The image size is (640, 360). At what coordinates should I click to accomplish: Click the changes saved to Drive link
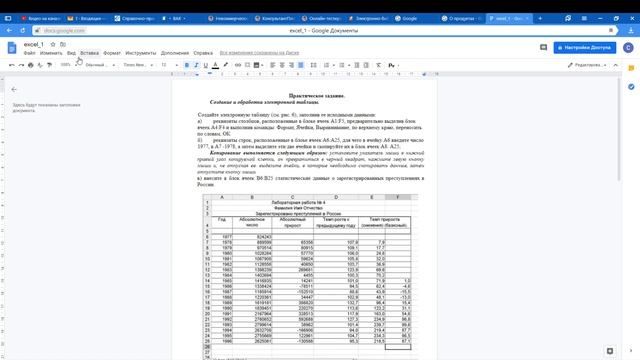click(259, 53)
